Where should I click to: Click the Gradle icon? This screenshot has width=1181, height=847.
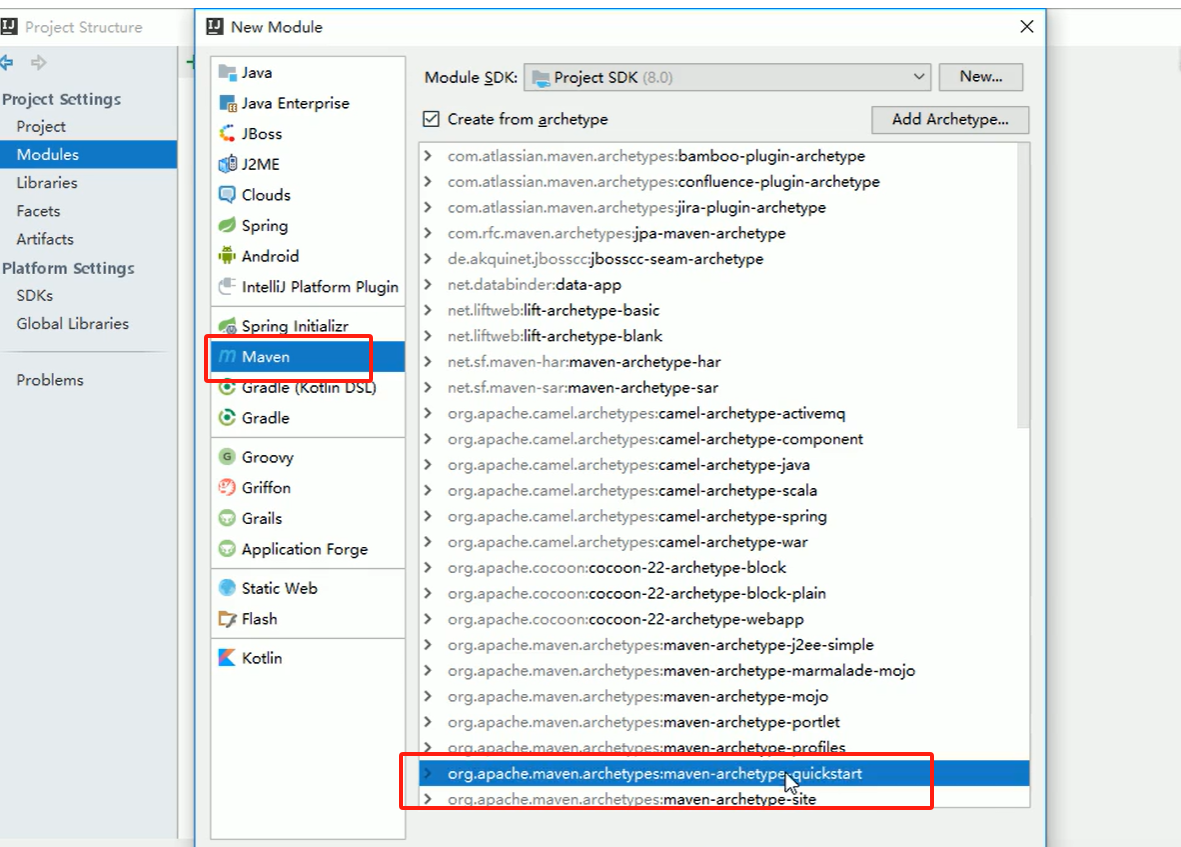[x=227, y=418]
